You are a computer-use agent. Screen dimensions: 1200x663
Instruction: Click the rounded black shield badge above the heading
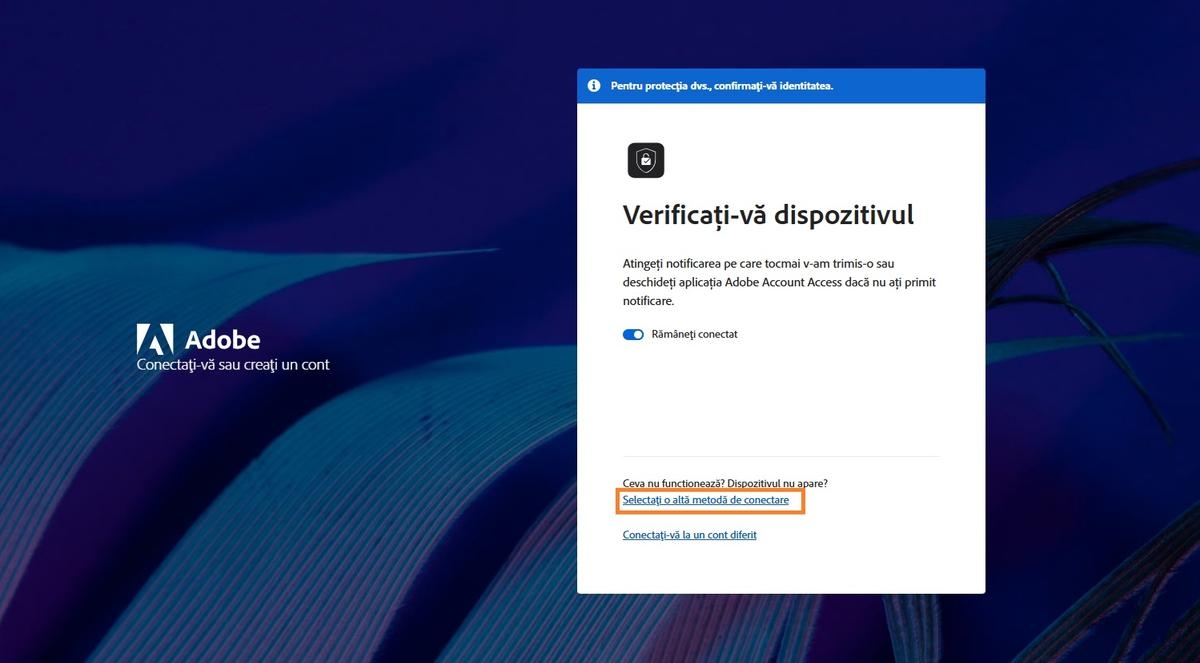click(x=646, y=160)
